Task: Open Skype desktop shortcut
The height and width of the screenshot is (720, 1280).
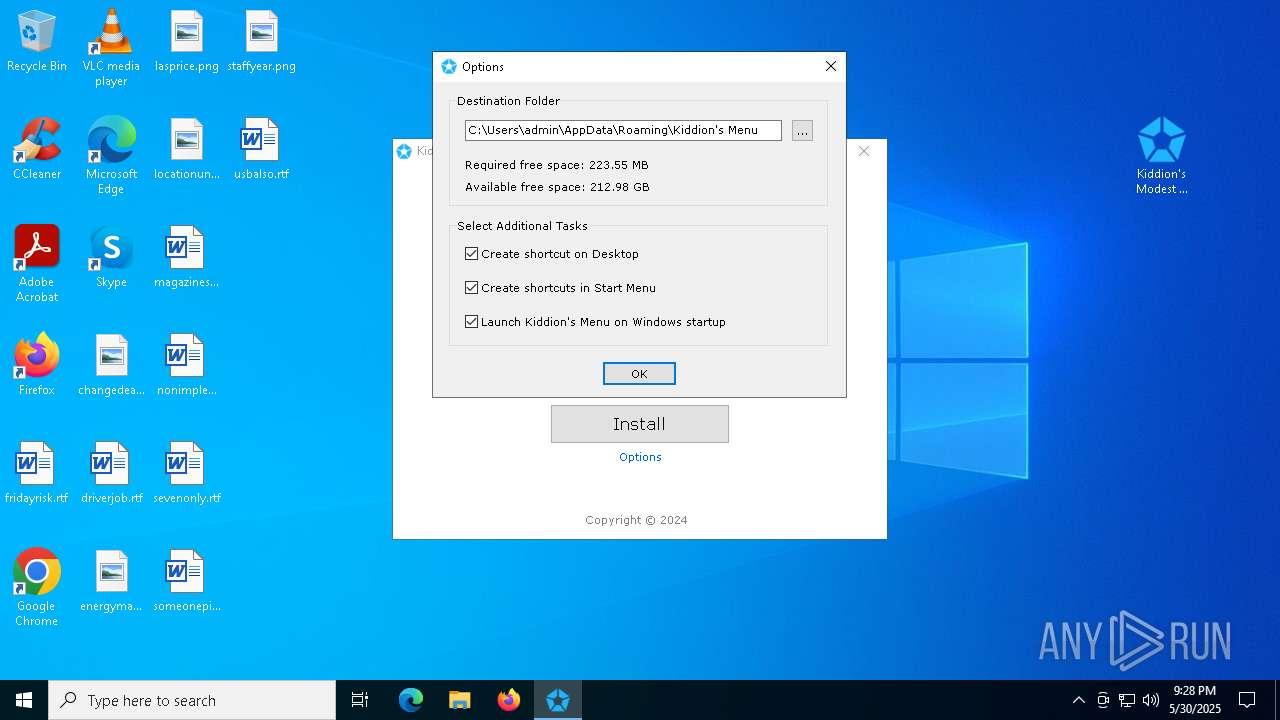Action: [111, 258]
